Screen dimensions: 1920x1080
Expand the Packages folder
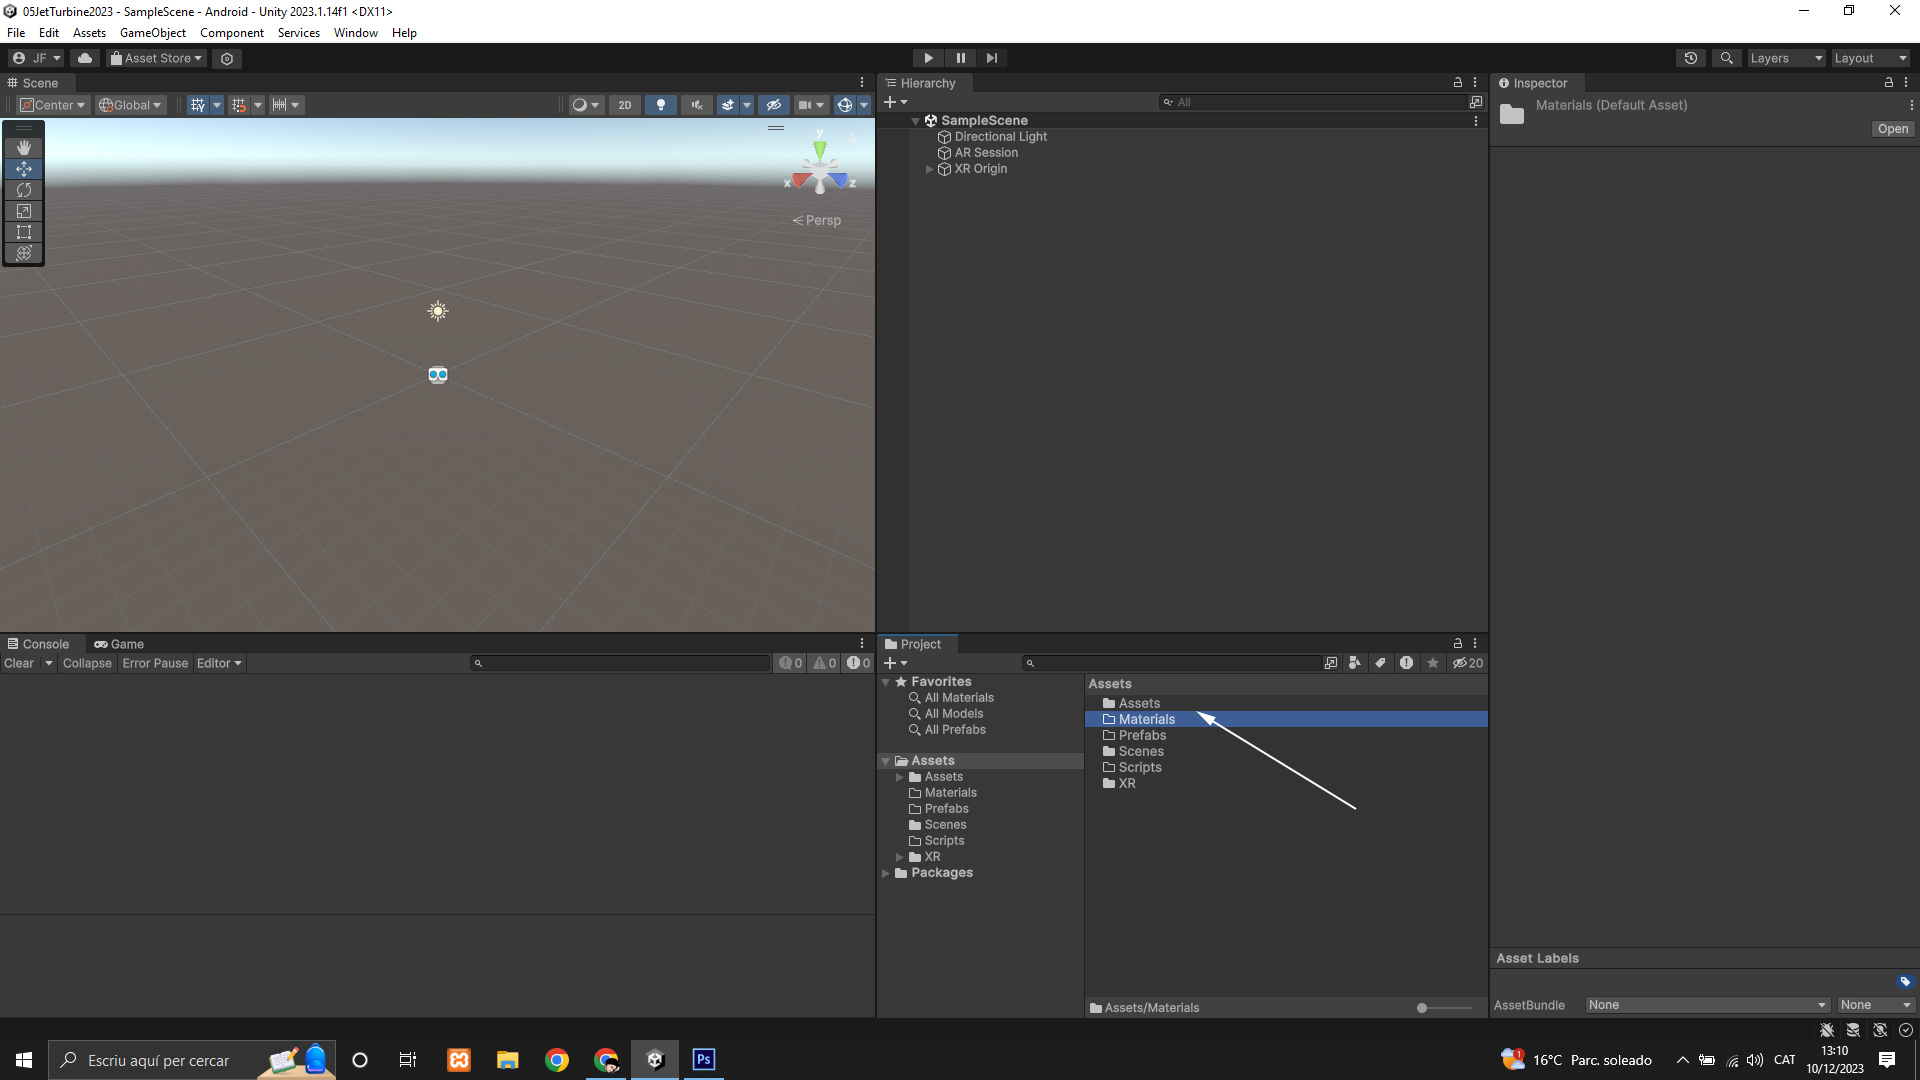click(x=886, y=873)
